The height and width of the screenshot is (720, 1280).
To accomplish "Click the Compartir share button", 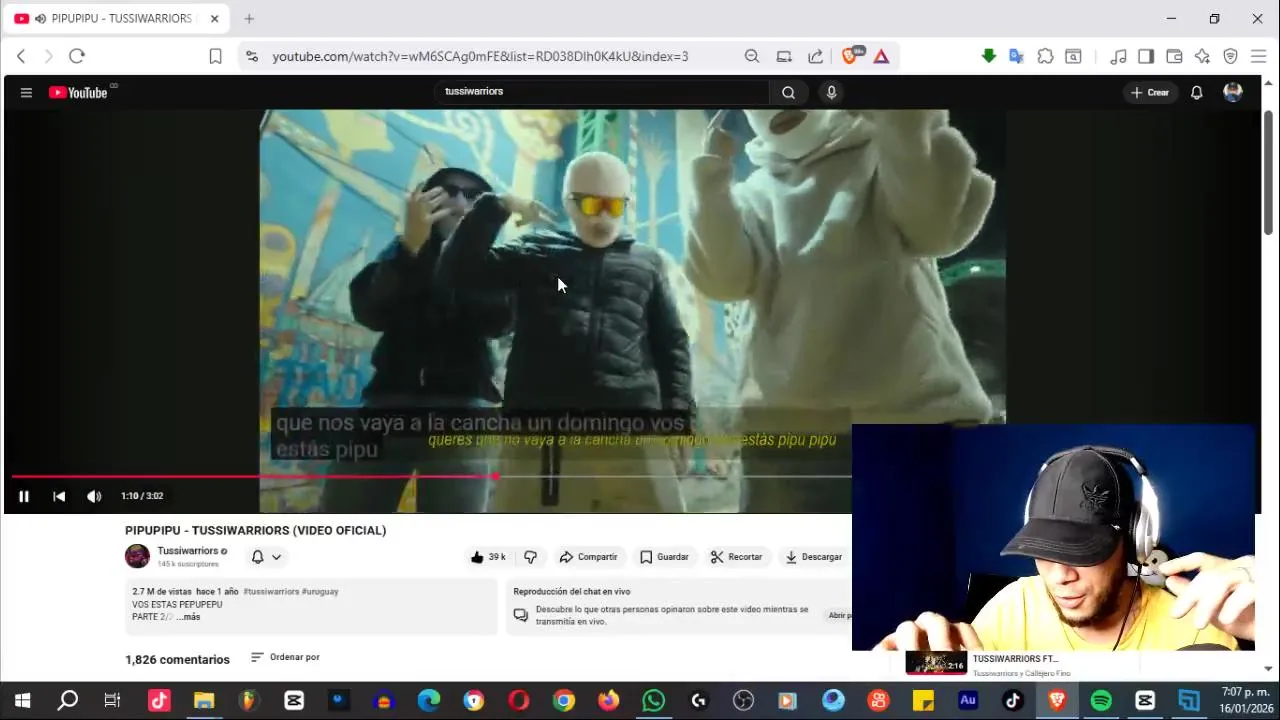I will click(x=588, y=557).
